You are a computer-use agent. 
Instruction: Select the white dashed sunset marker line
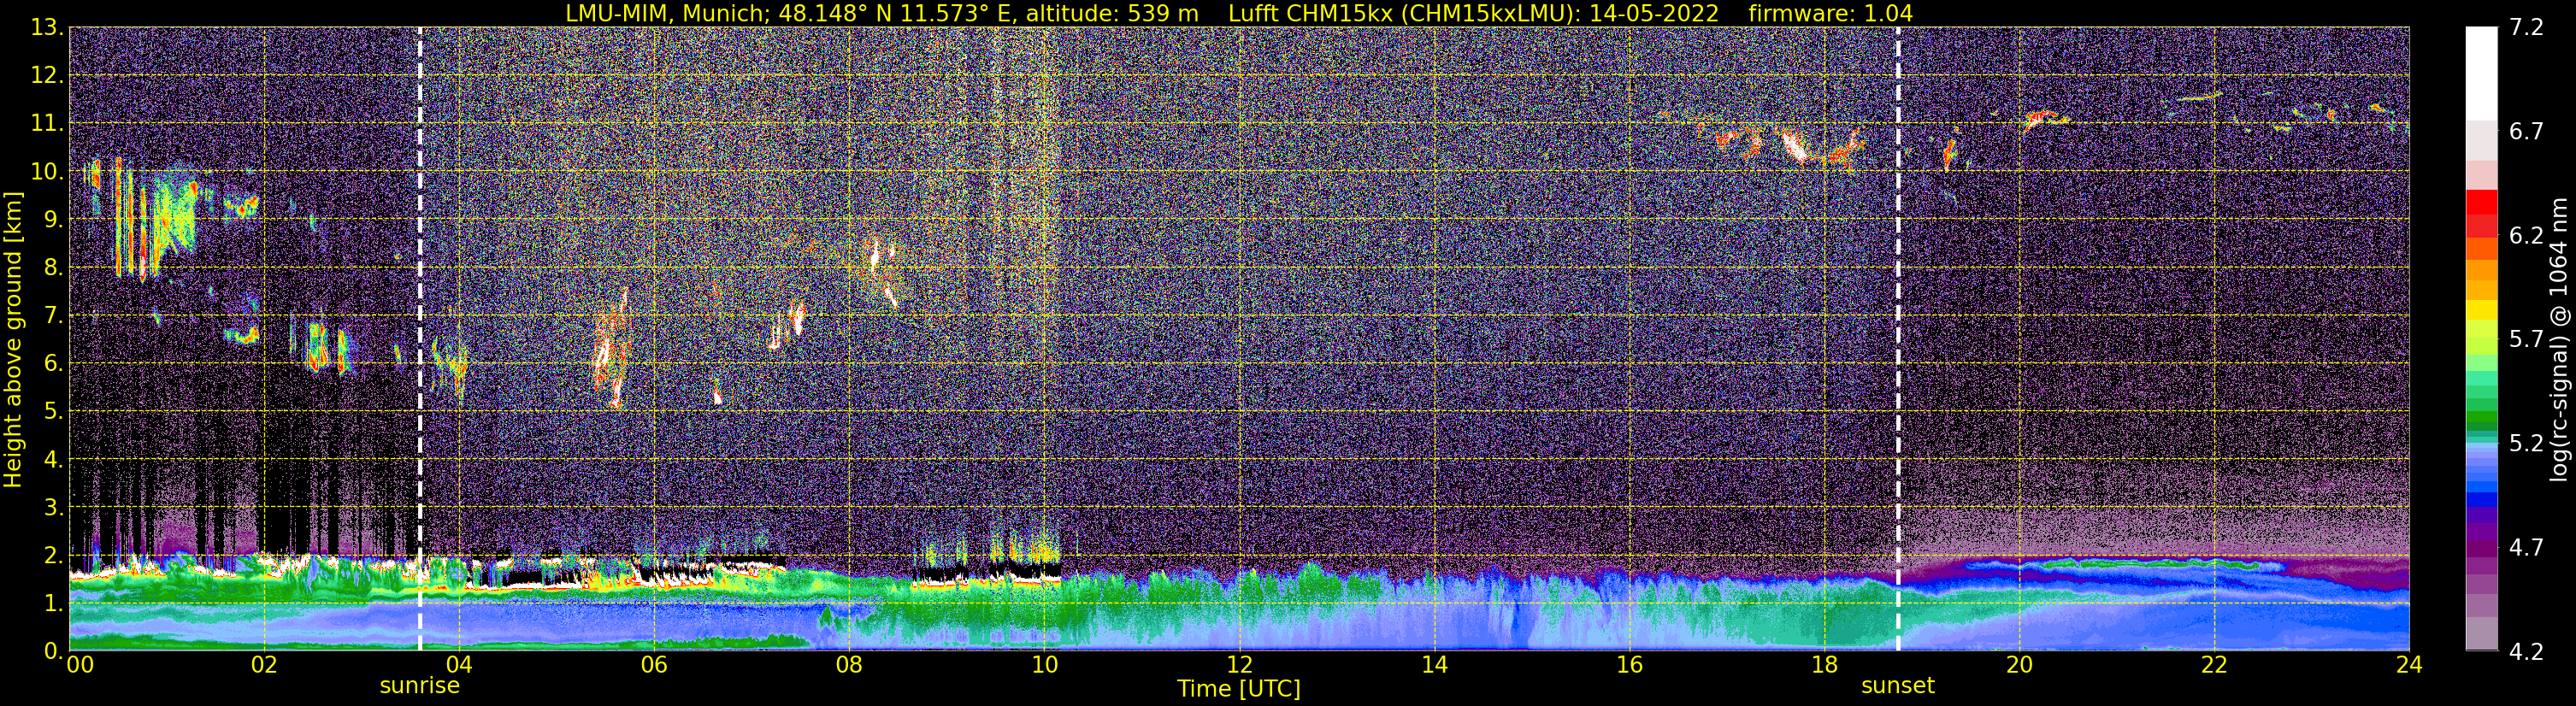pyautogui.click(x=1898, y=339)
